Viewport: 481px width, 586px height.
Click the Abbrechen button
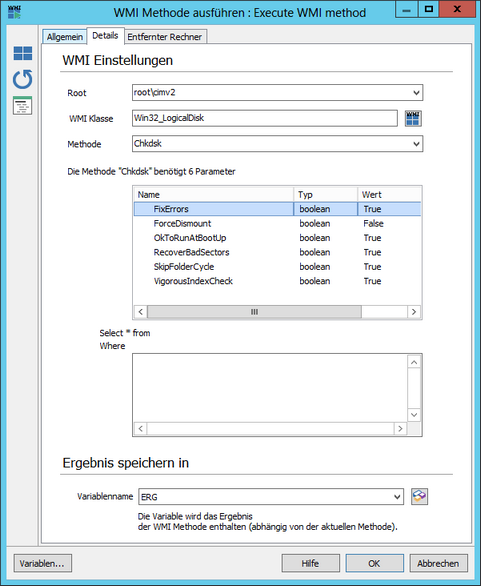click(x=438, y=563)
